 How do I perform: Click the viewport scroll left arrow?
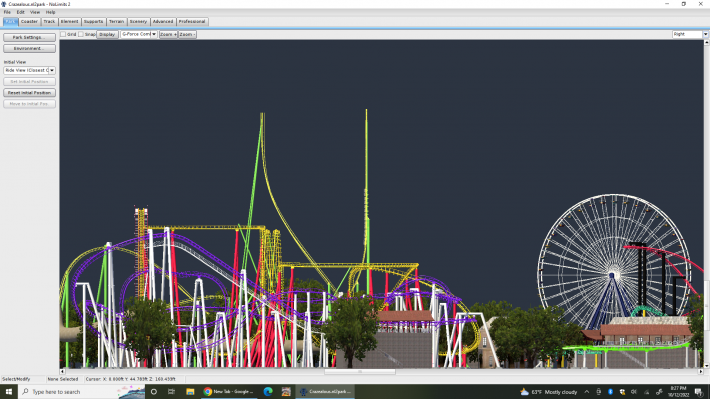coord(62,371)
